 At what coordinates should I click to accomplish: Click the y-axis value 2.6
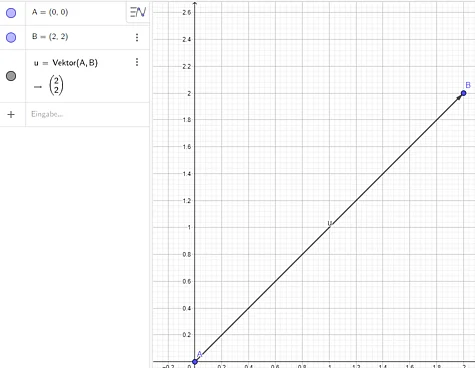pos(187,13)
